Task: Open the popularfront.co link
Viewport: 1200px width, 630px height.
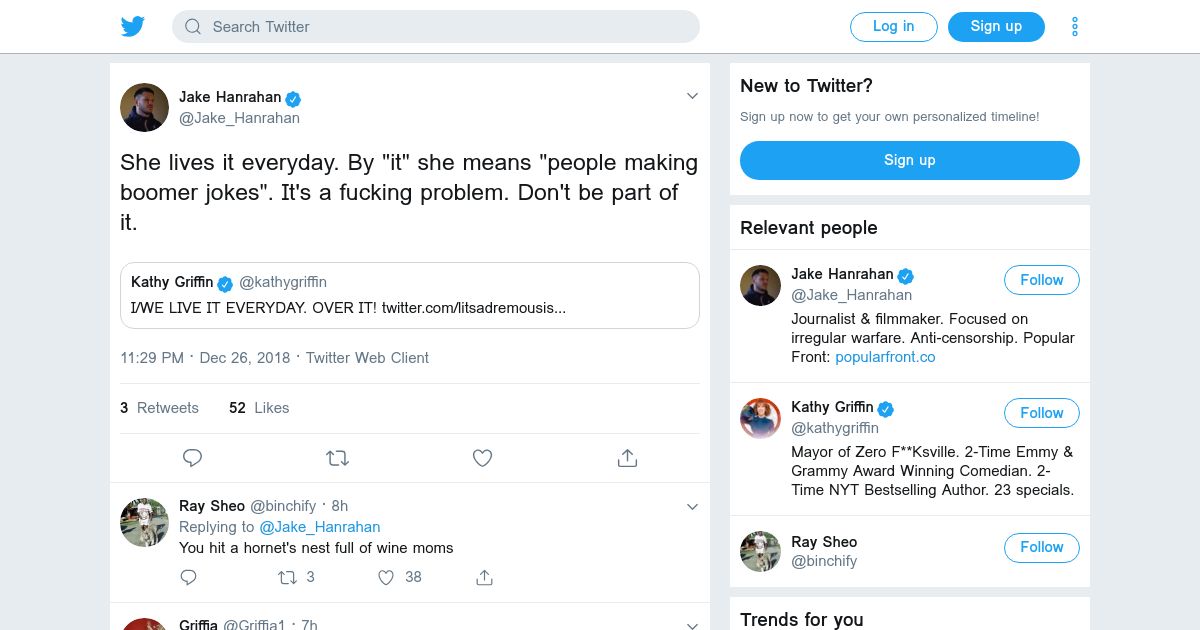Action: click(885, 357)
